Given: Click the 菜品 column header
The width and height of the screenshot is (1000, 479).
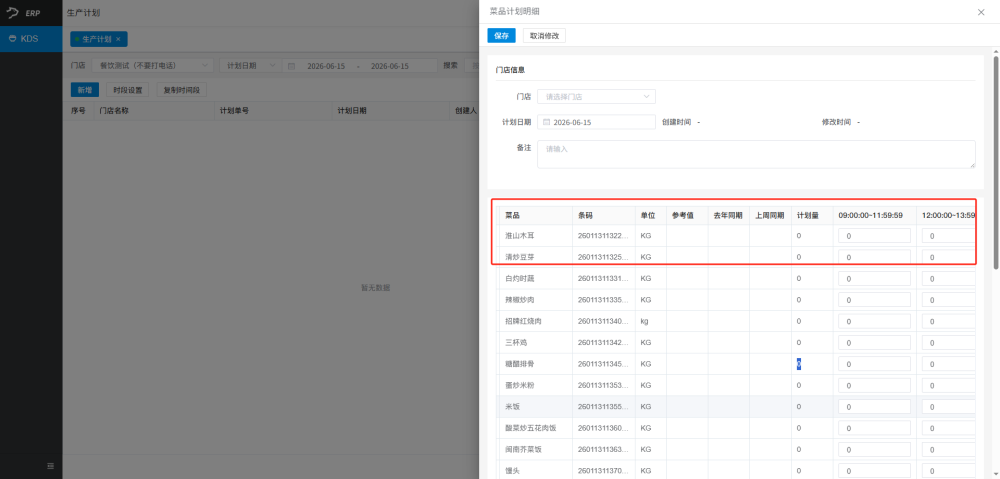Looking at the screenshot, I should [x=534, y=215].
